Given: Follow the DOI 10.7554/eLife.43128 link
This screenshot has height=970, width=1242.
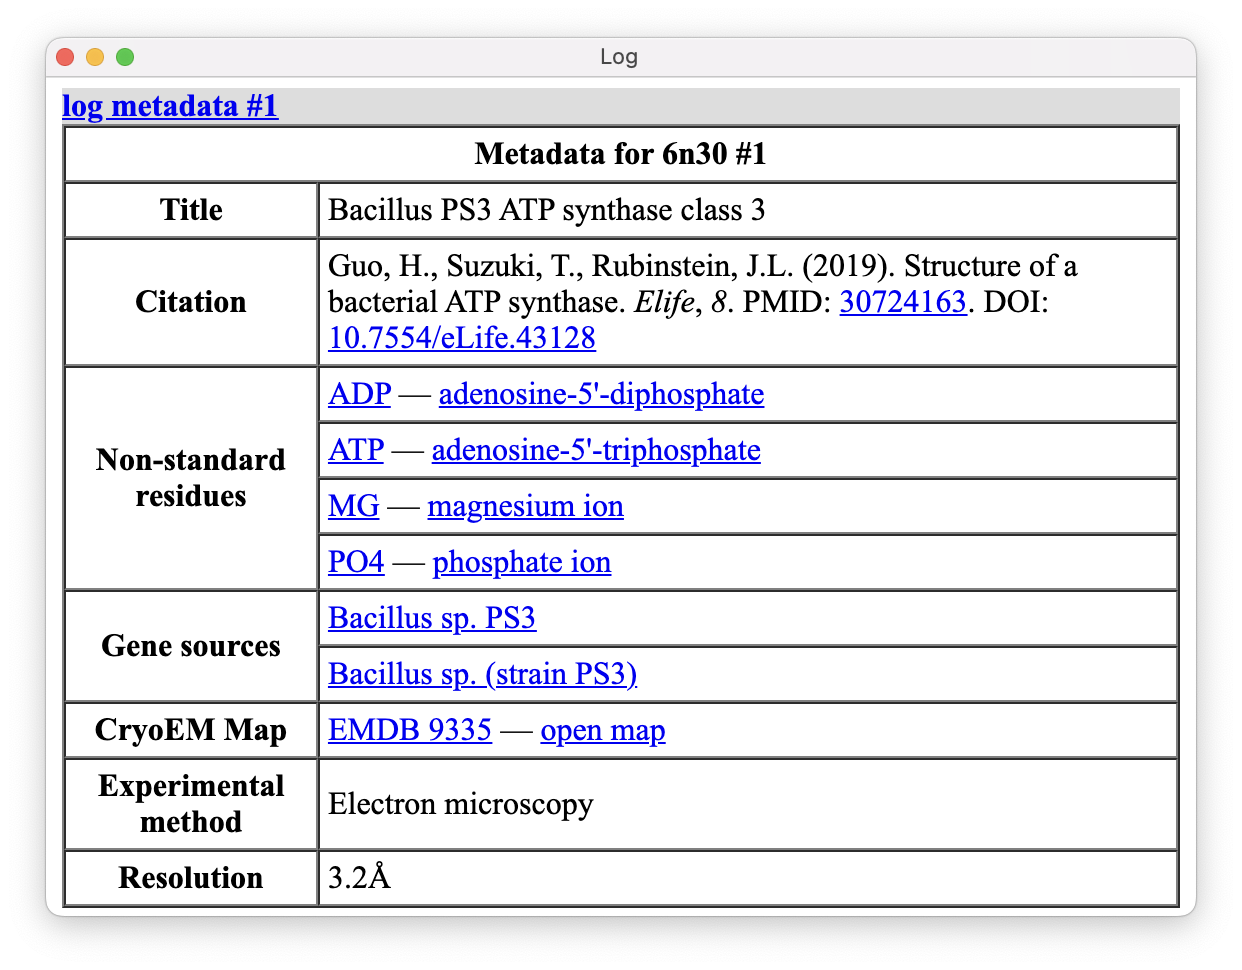Looking at the screenshot, I should [461, 338].
